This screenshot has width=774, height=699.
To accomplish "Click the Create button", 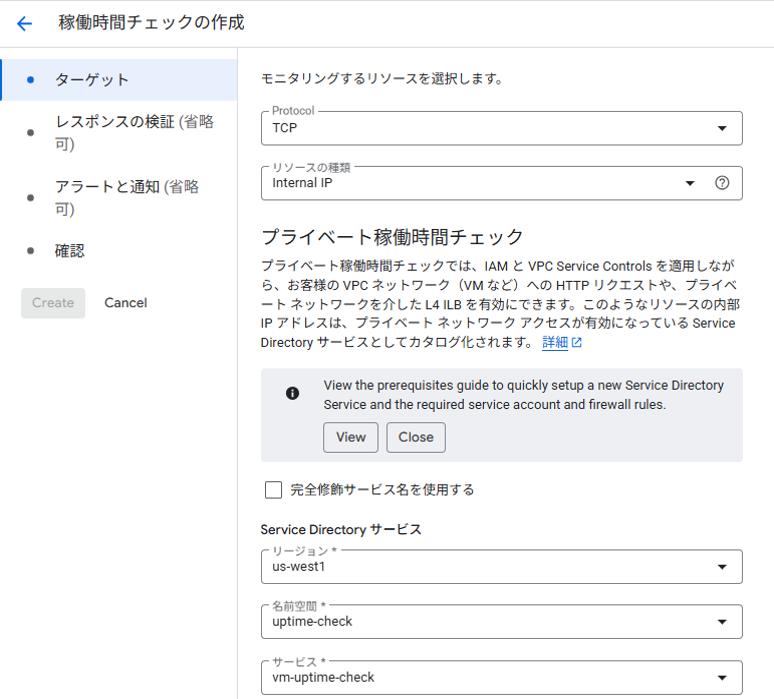I will 53,303.
